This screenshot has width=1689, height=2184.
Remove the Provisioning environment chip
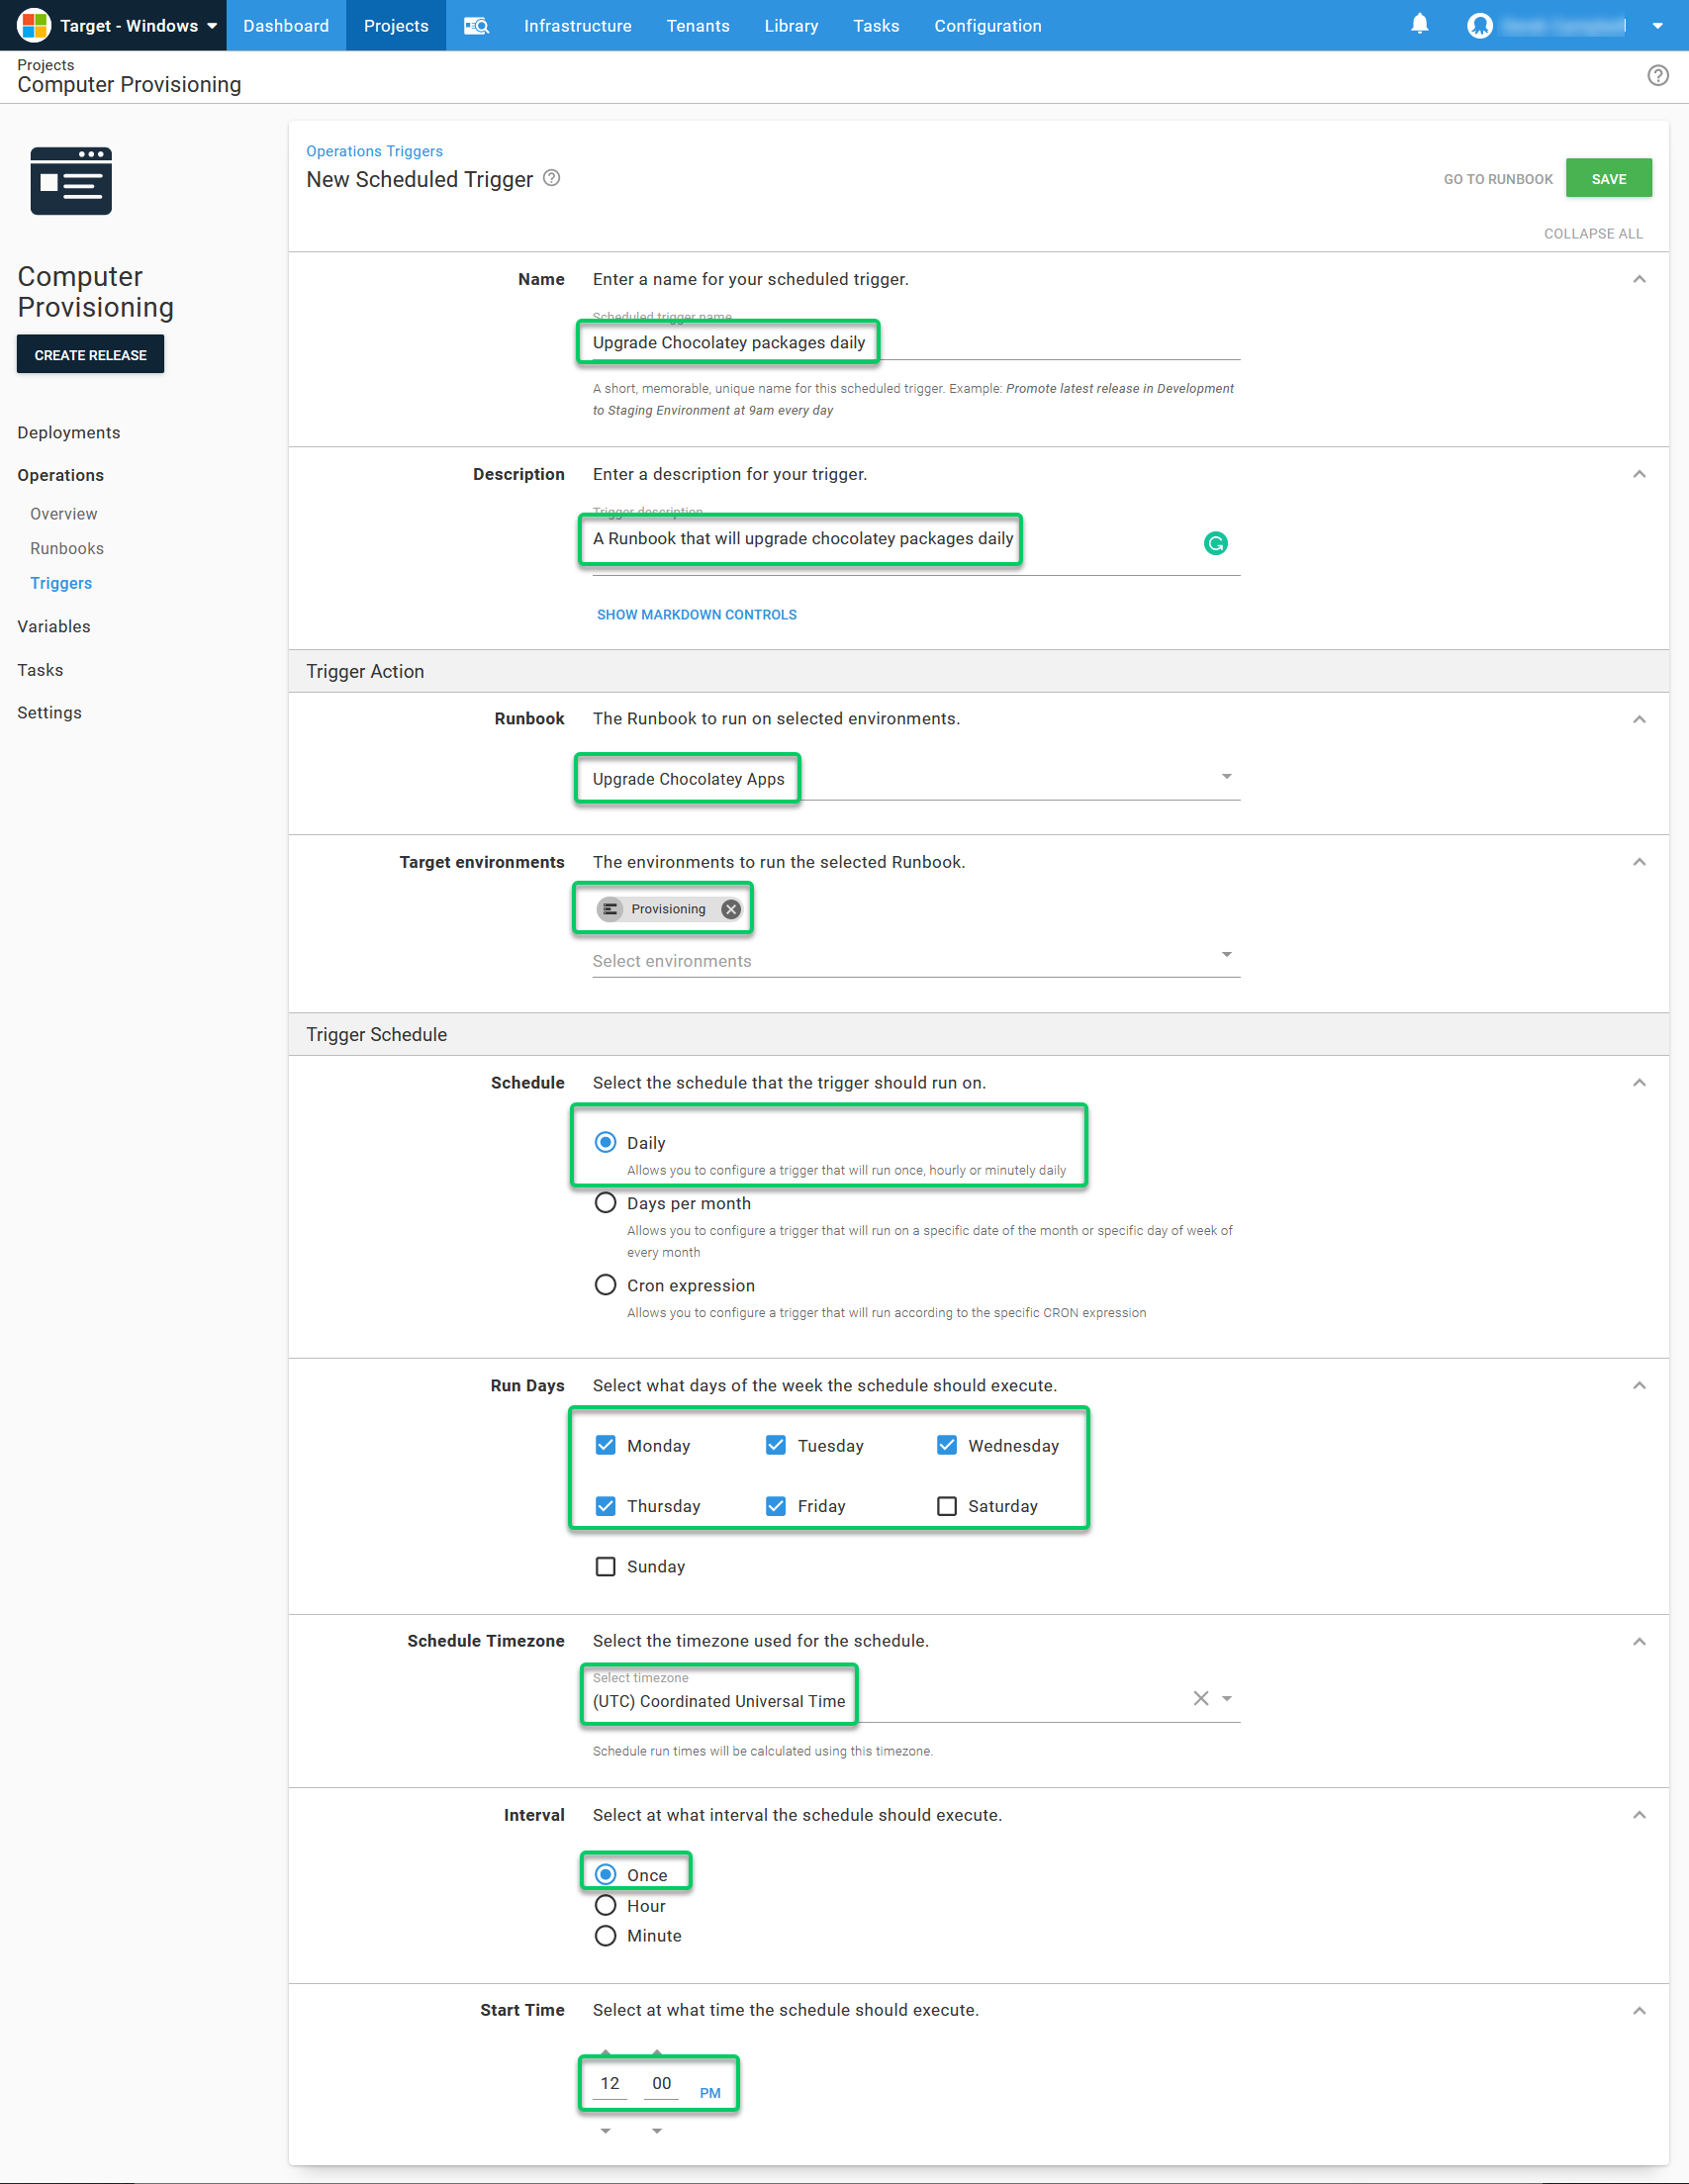(x=731, y=909)
